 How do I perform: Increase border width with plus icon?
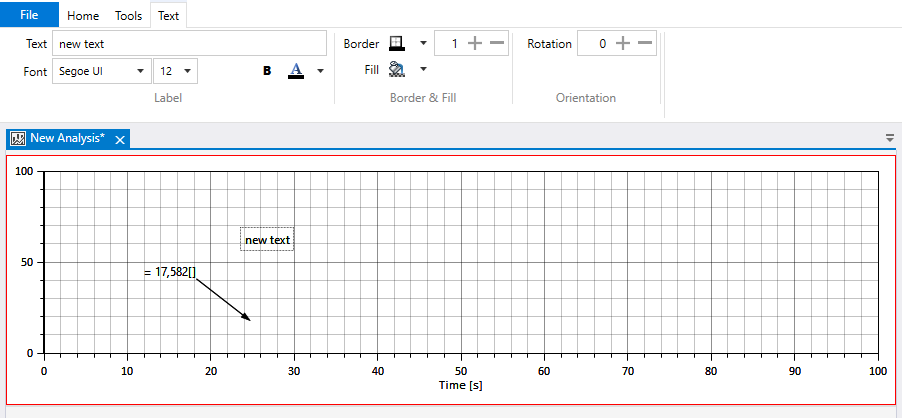pos(475,44)
